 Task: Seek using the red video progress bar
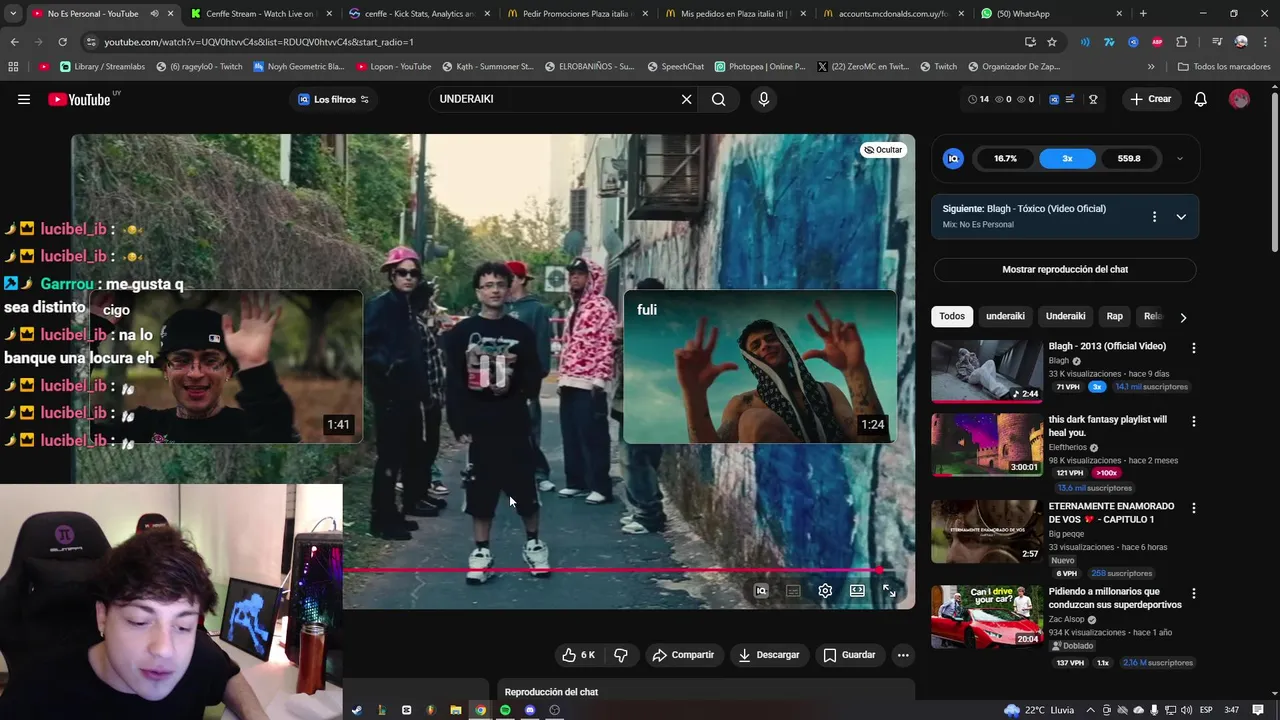click(x=628, y=570)
